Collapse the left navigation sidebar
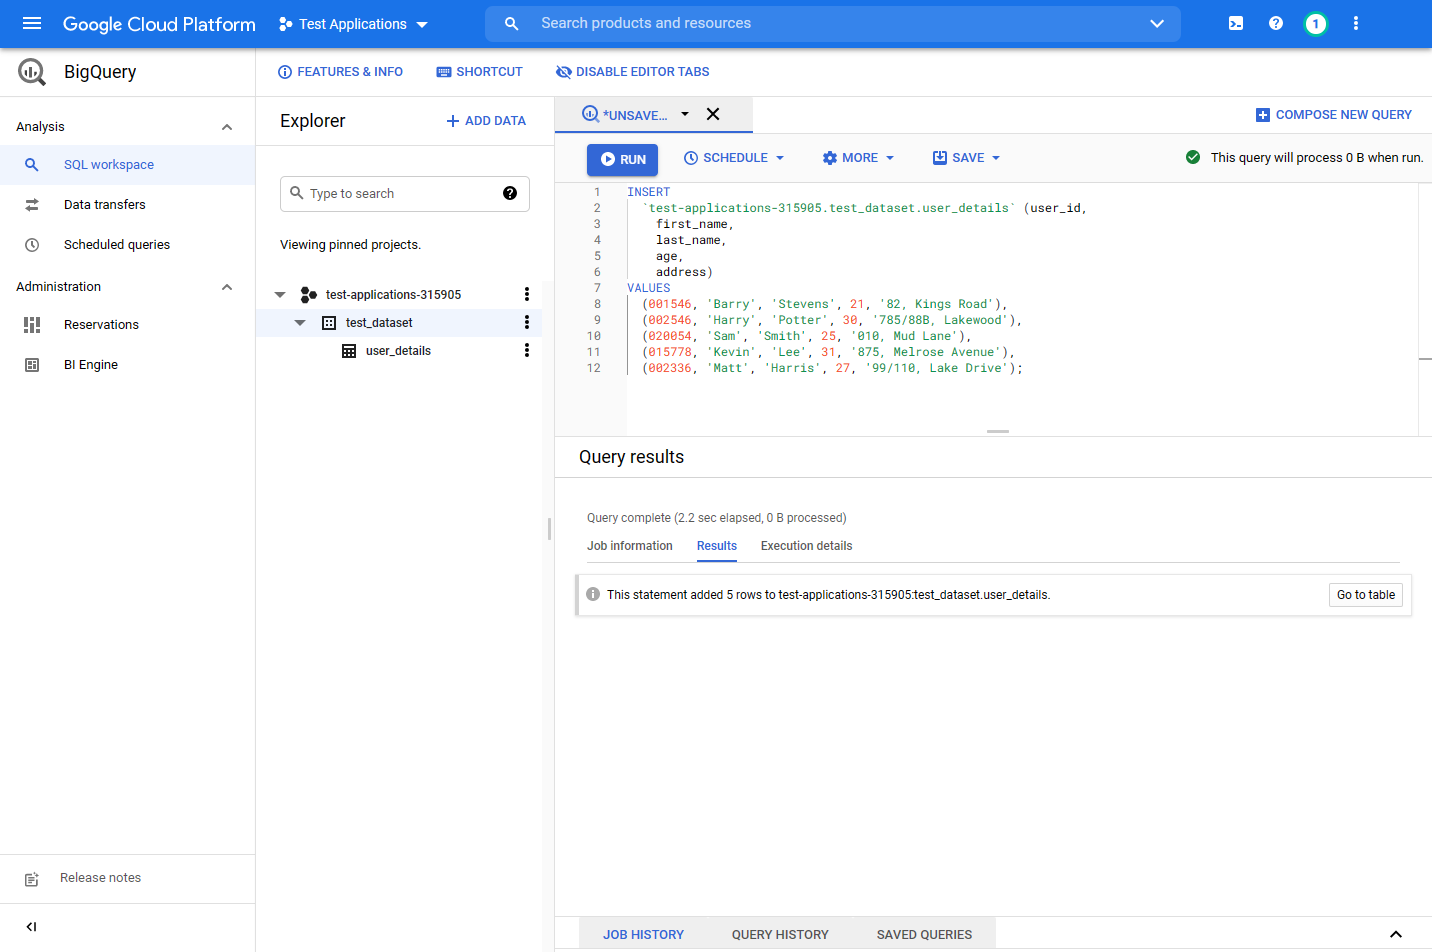Screen dimensions: 1432x952 (x=31, y=927)
